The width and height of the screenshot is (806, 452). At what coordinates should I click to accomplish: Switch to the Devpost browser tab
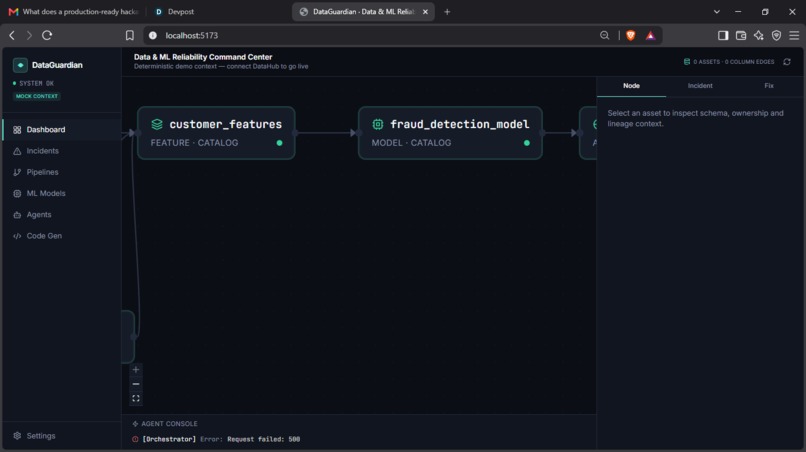point(181,11)
